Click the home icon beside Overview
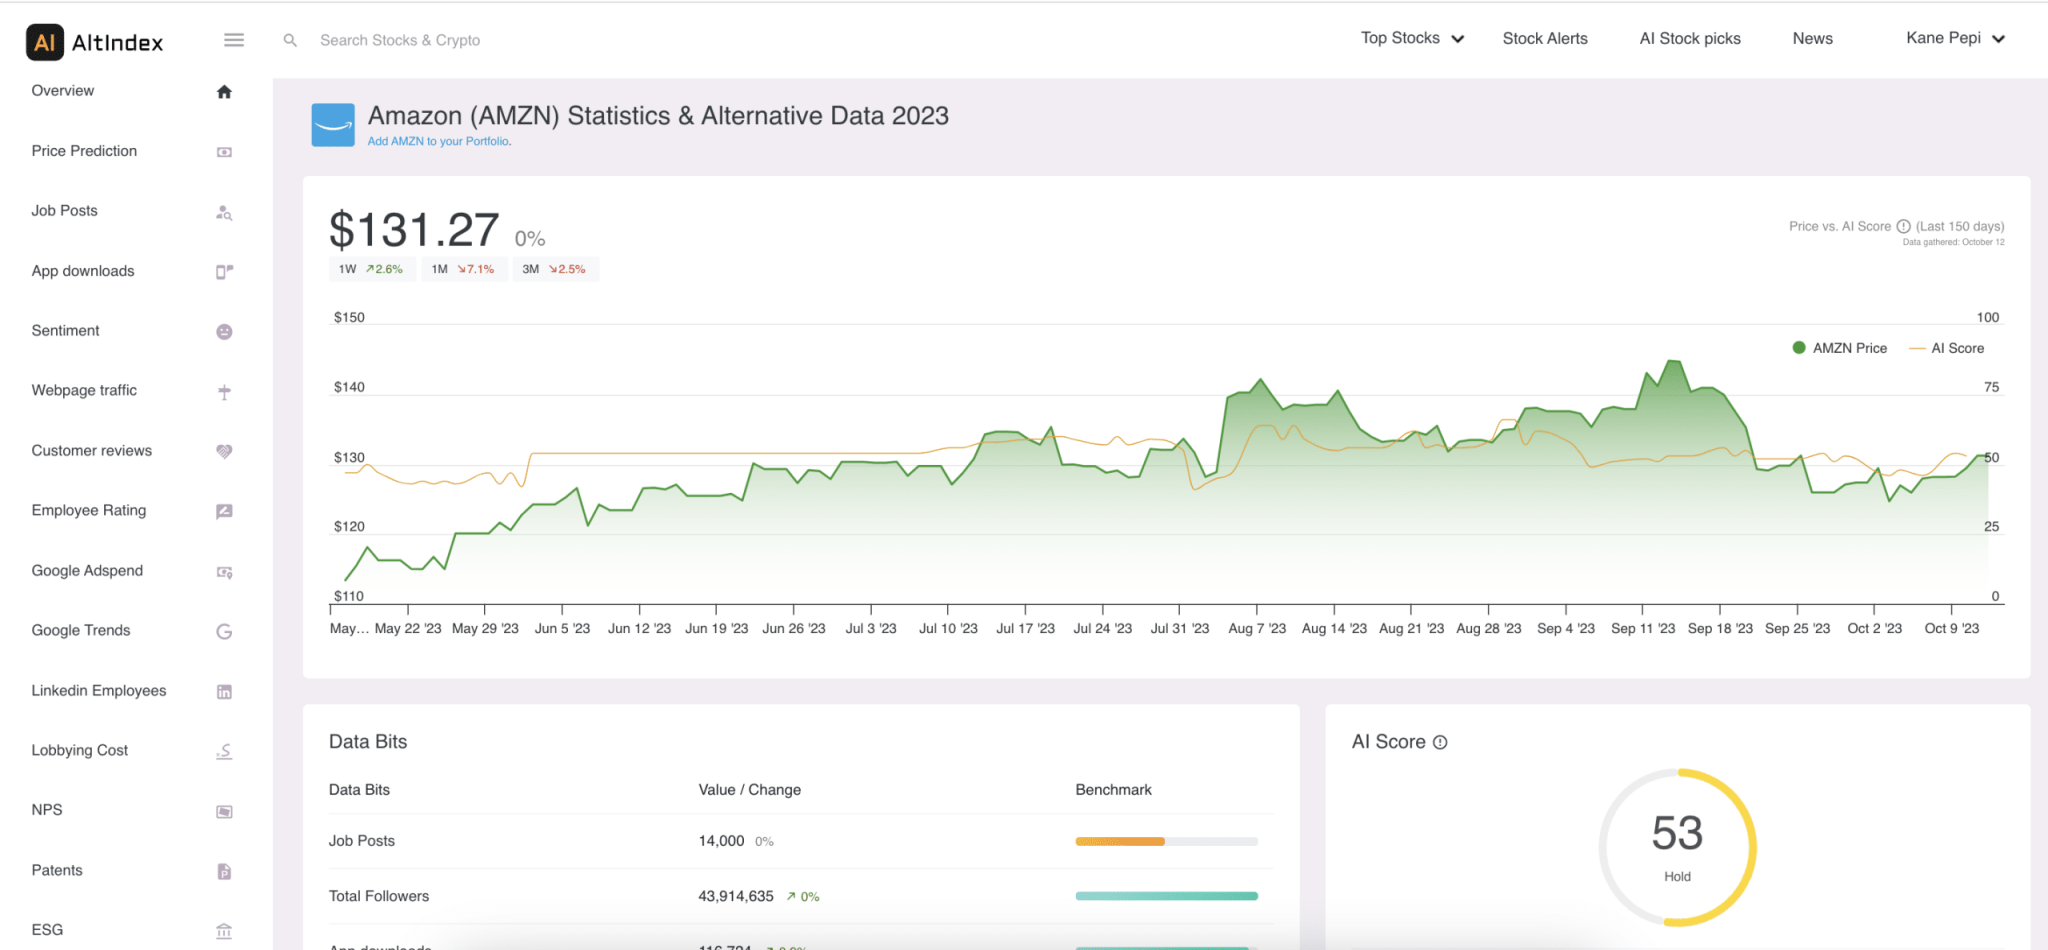 click(x=224, y=92)
